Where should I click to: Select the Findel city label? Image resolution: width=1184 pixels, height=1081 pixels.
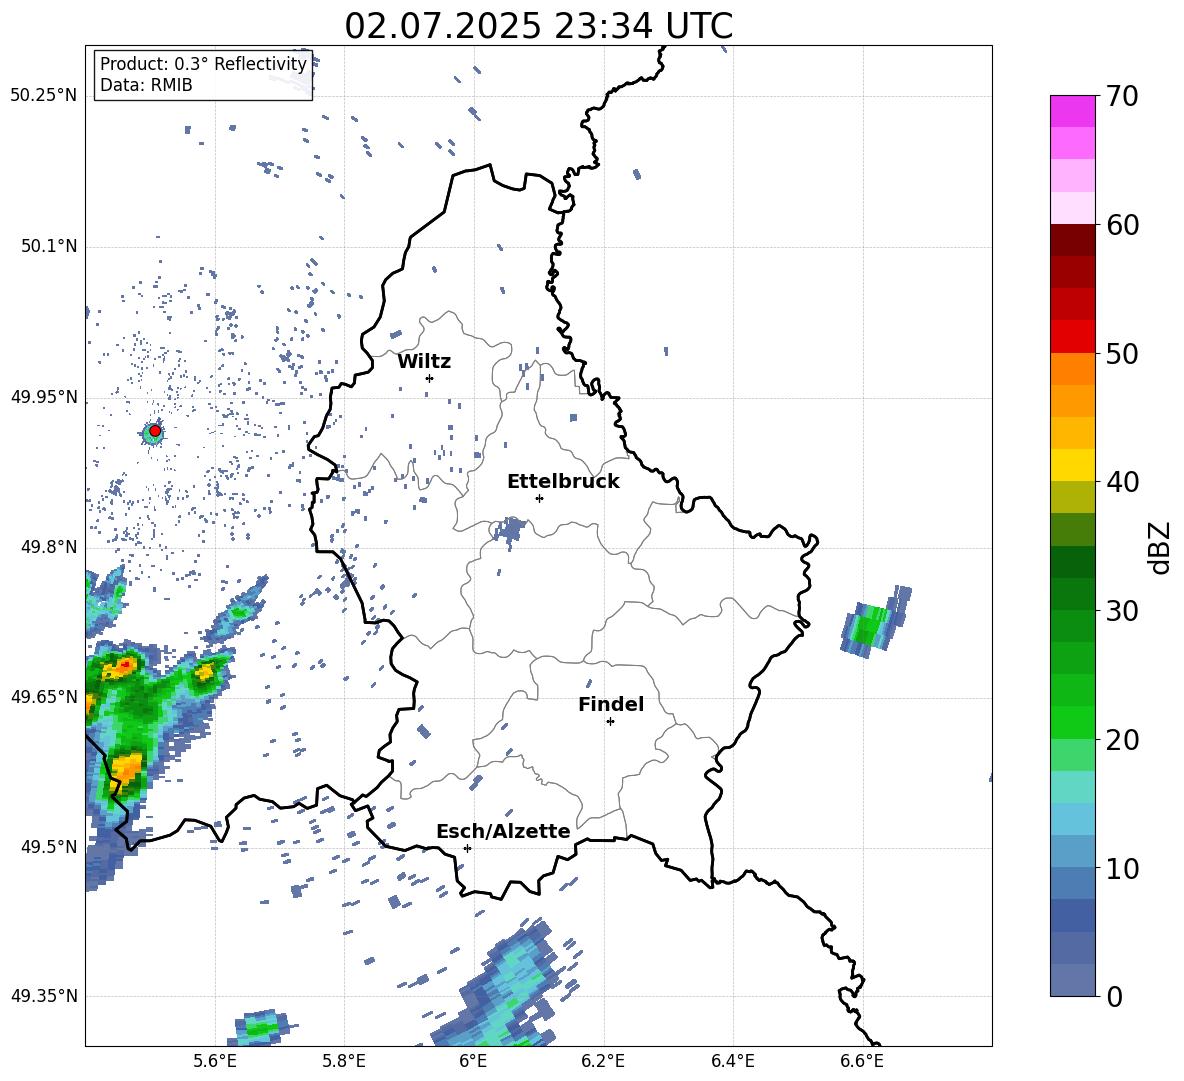[611, 704]
